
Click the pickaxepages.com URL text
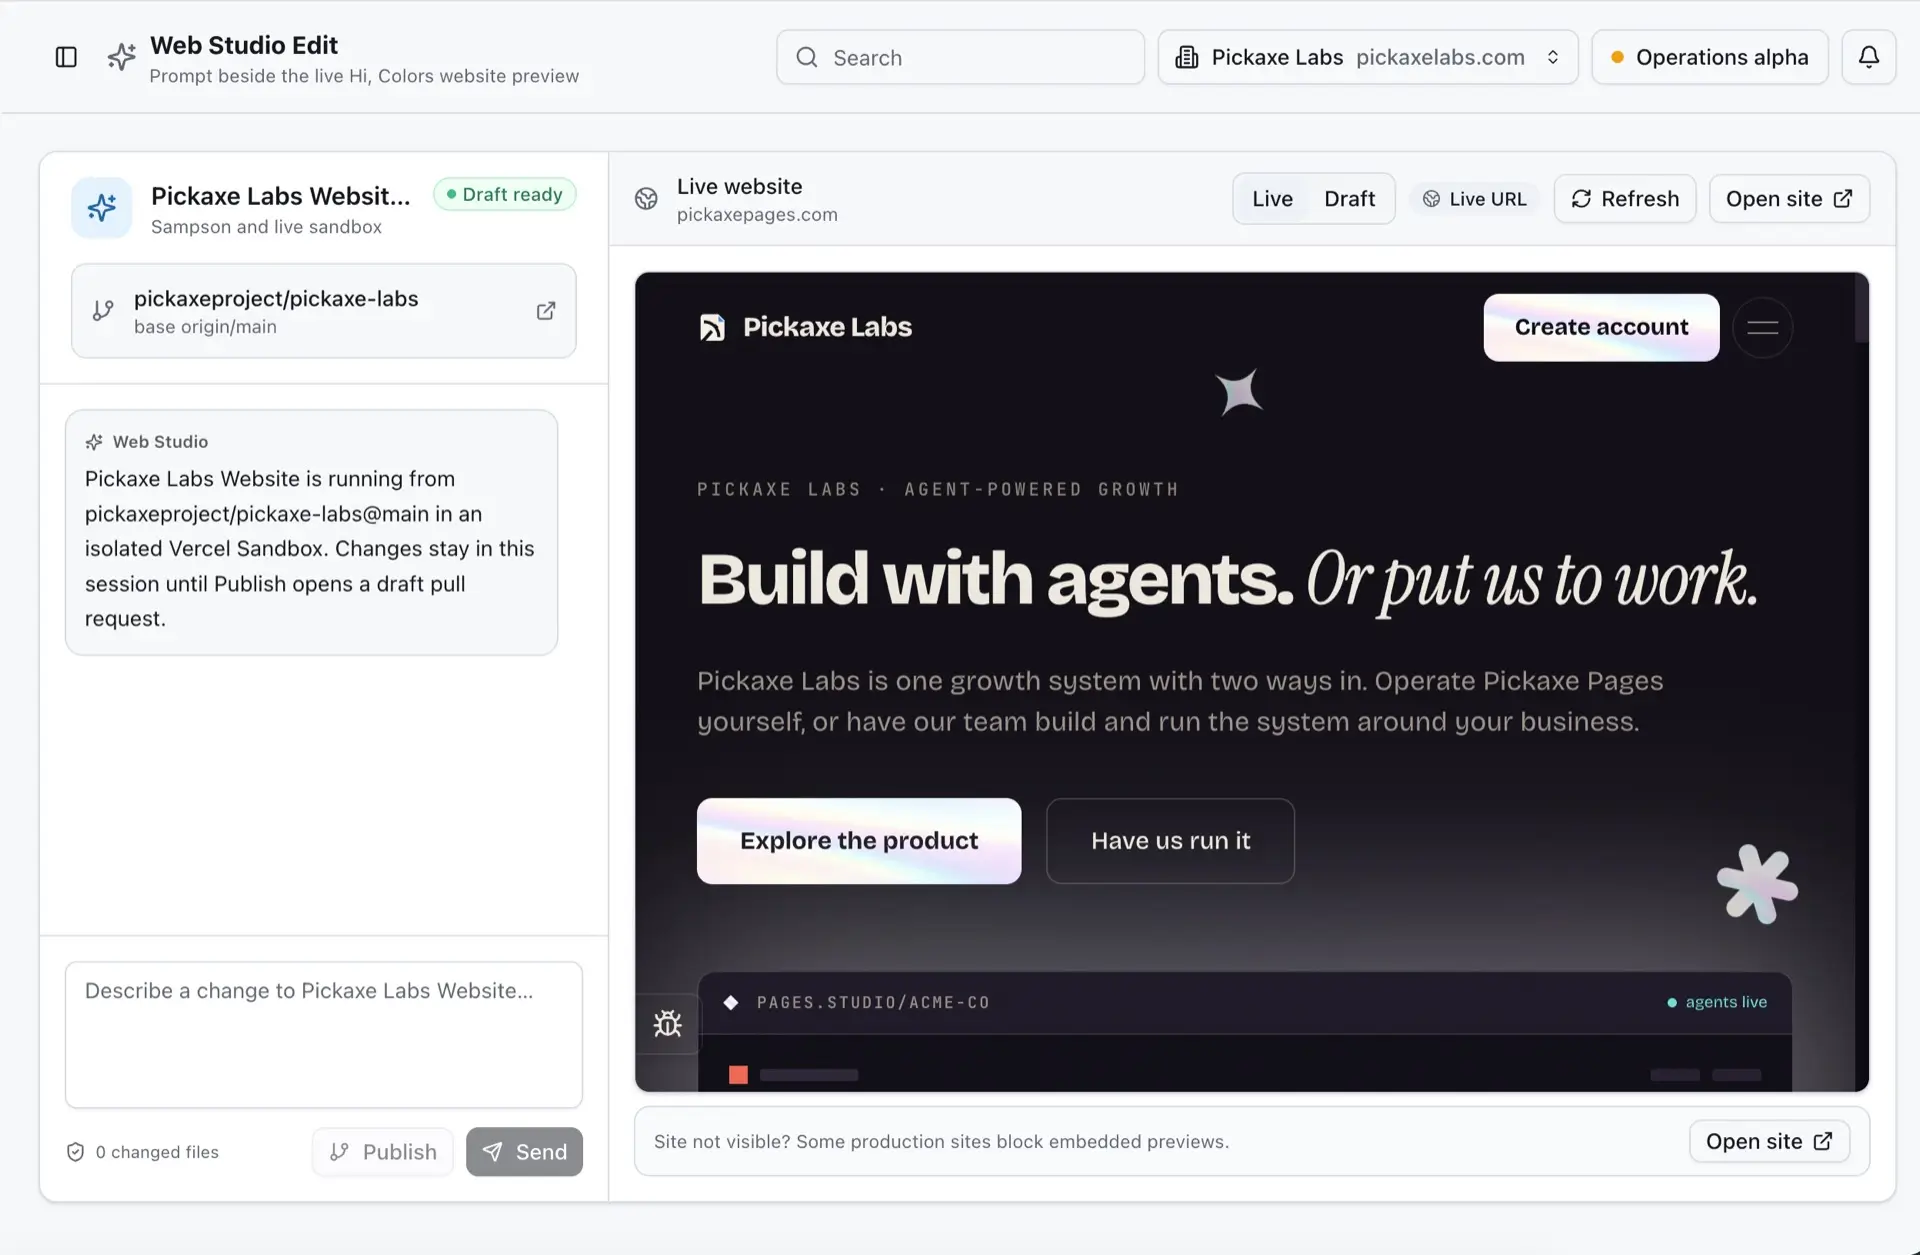pyautogui.click(x=757, y=215)
